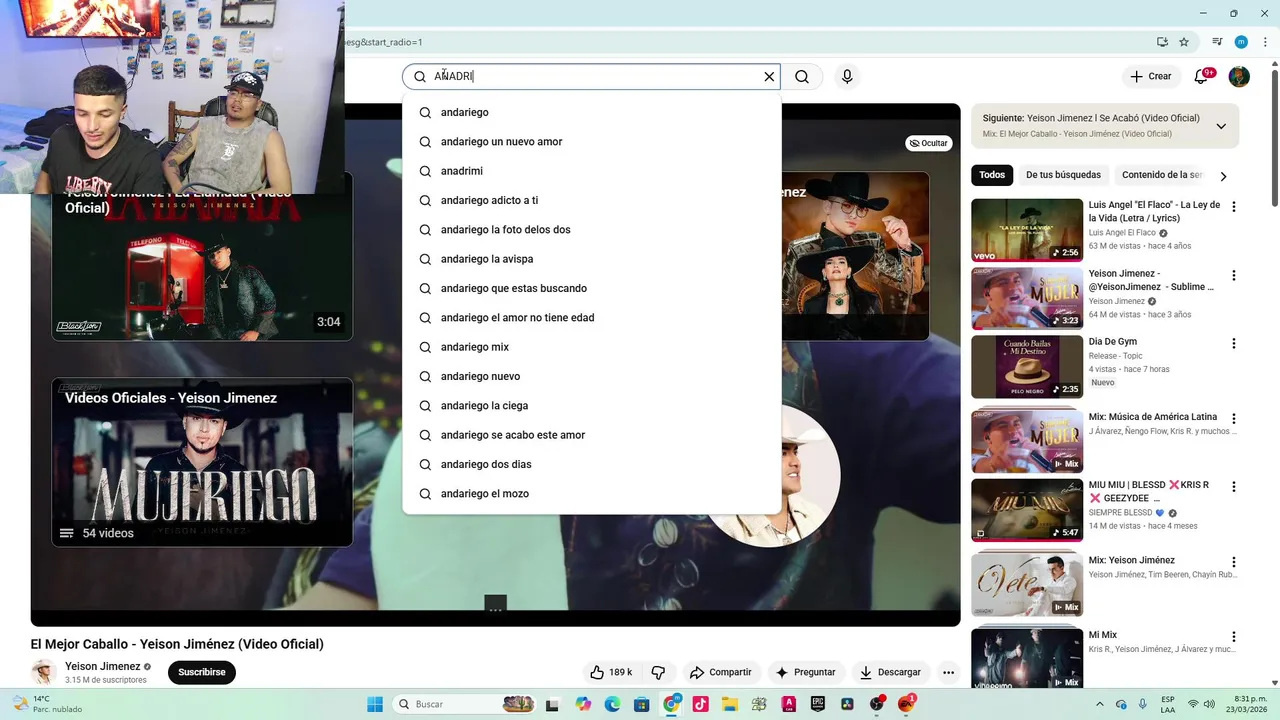Hide end screen with Ocultar toggle
The image size is (1280, 720).
click(x=928, y=143)
